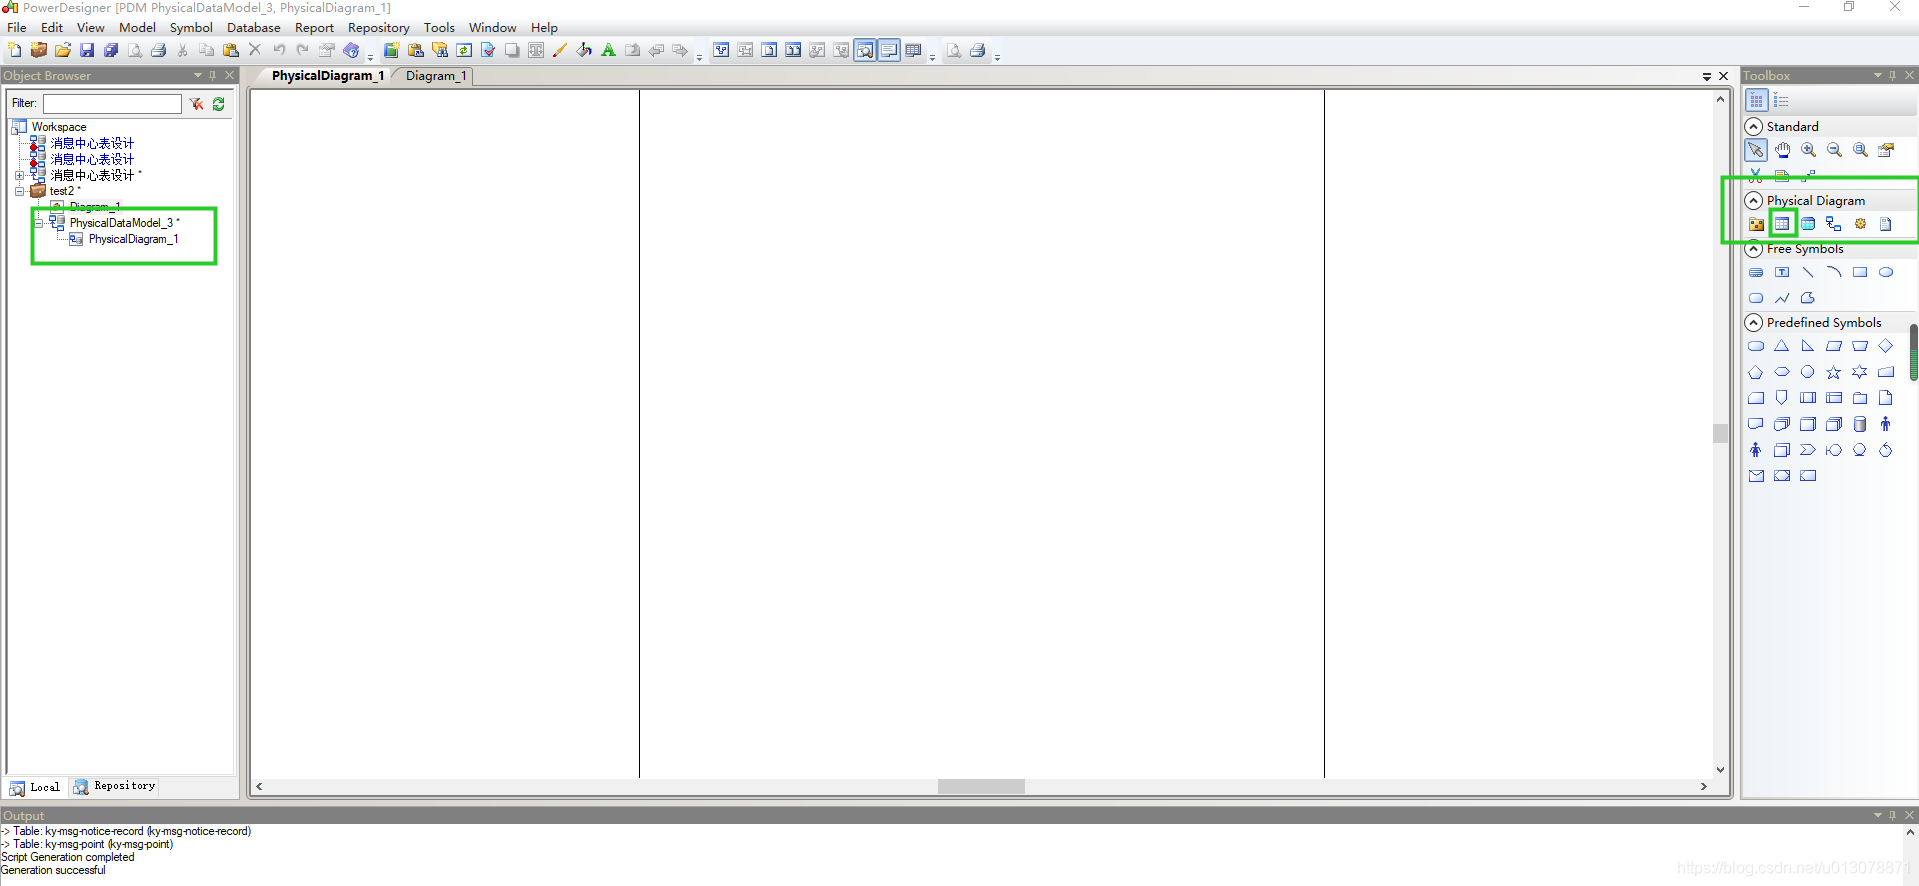Switch to the PhysicalDiagram_1 tab
This screenshot has height=886, width=1919.
(327, 76)
